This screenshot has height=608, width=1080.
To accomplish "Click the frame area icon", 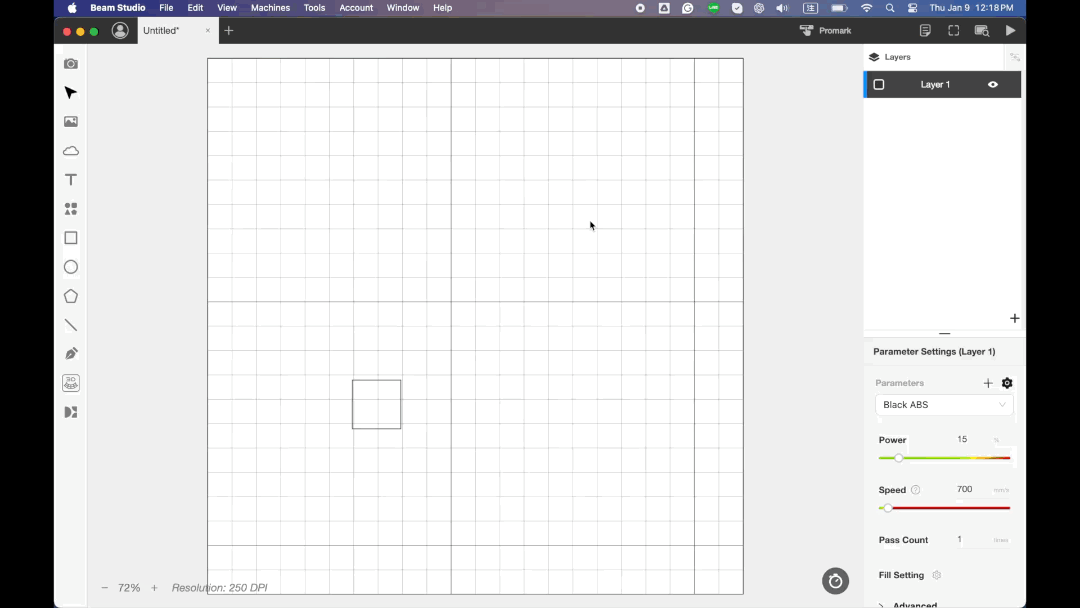I will click(x=953, y=30).
